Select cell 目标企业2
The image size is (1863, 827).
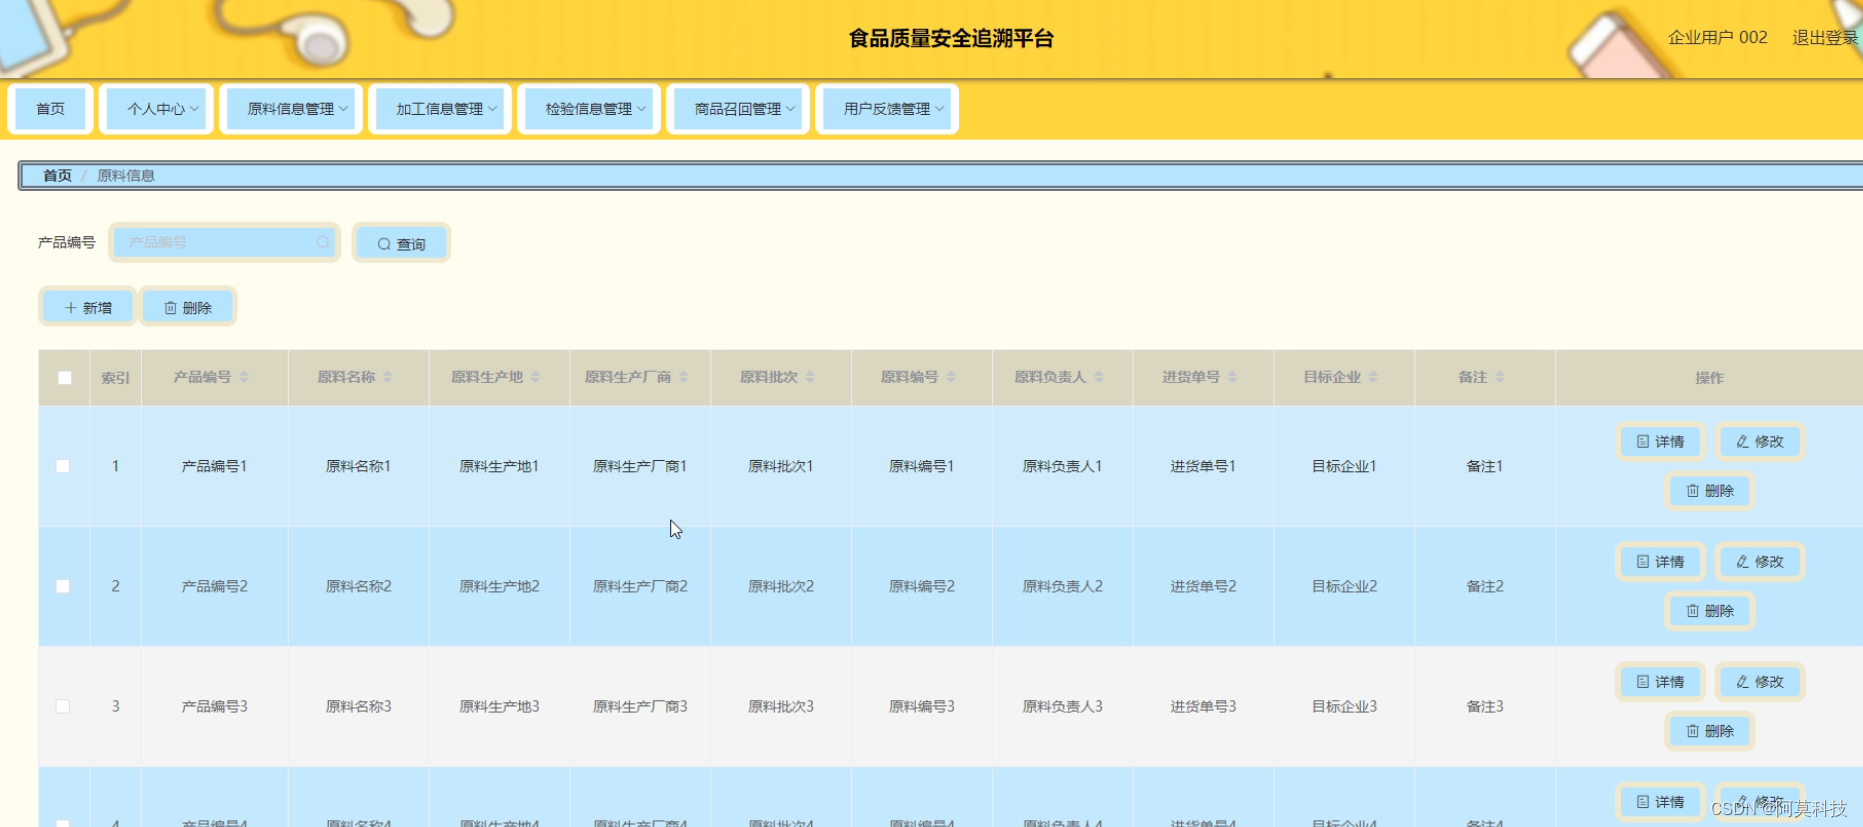(x=1344, y=586)
